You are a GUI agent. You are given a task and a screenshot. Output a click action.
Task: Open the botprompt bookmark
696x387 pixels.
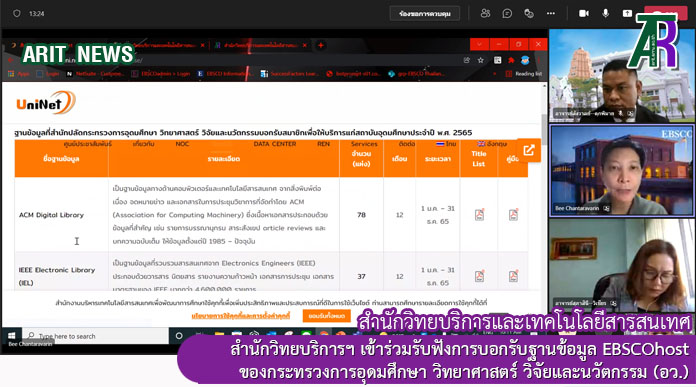pyautogui.click(x=353, y=74)
